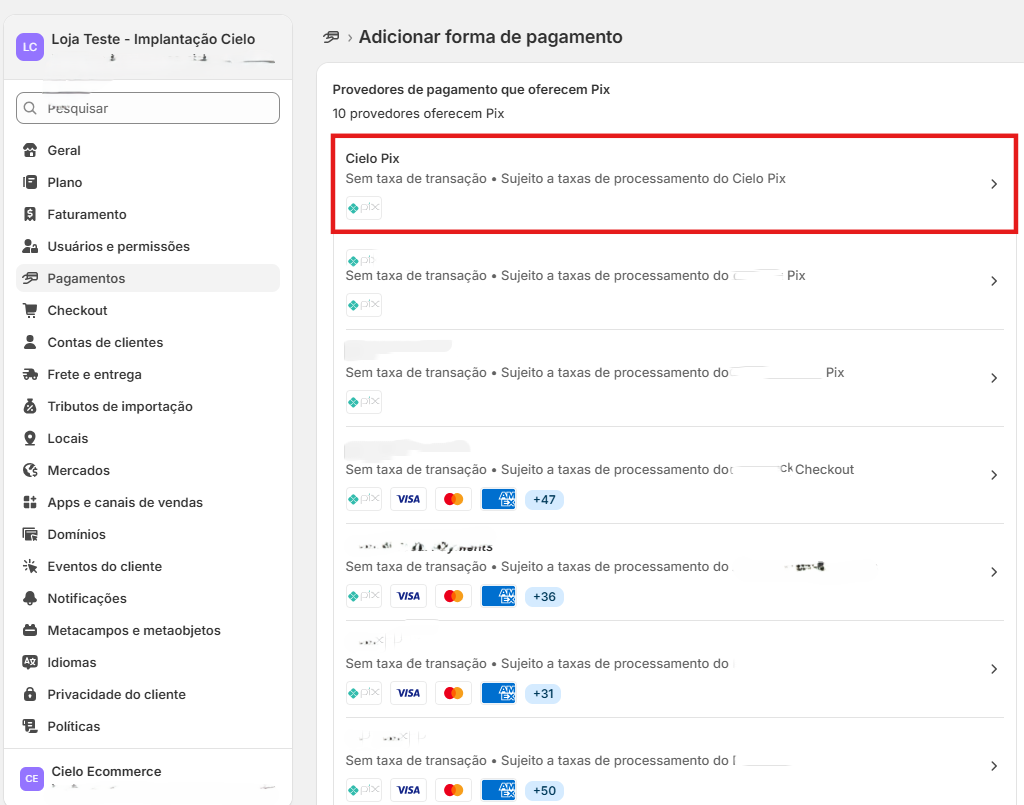
Task: Select Idiomas settings
Action: [x=148, y=662]
